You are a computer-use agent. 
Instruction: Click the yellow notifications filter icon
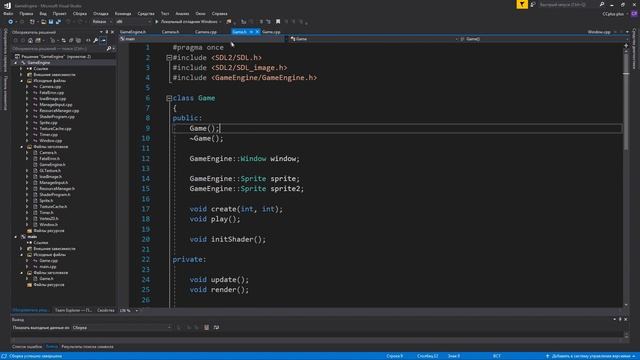coord(522,4)
